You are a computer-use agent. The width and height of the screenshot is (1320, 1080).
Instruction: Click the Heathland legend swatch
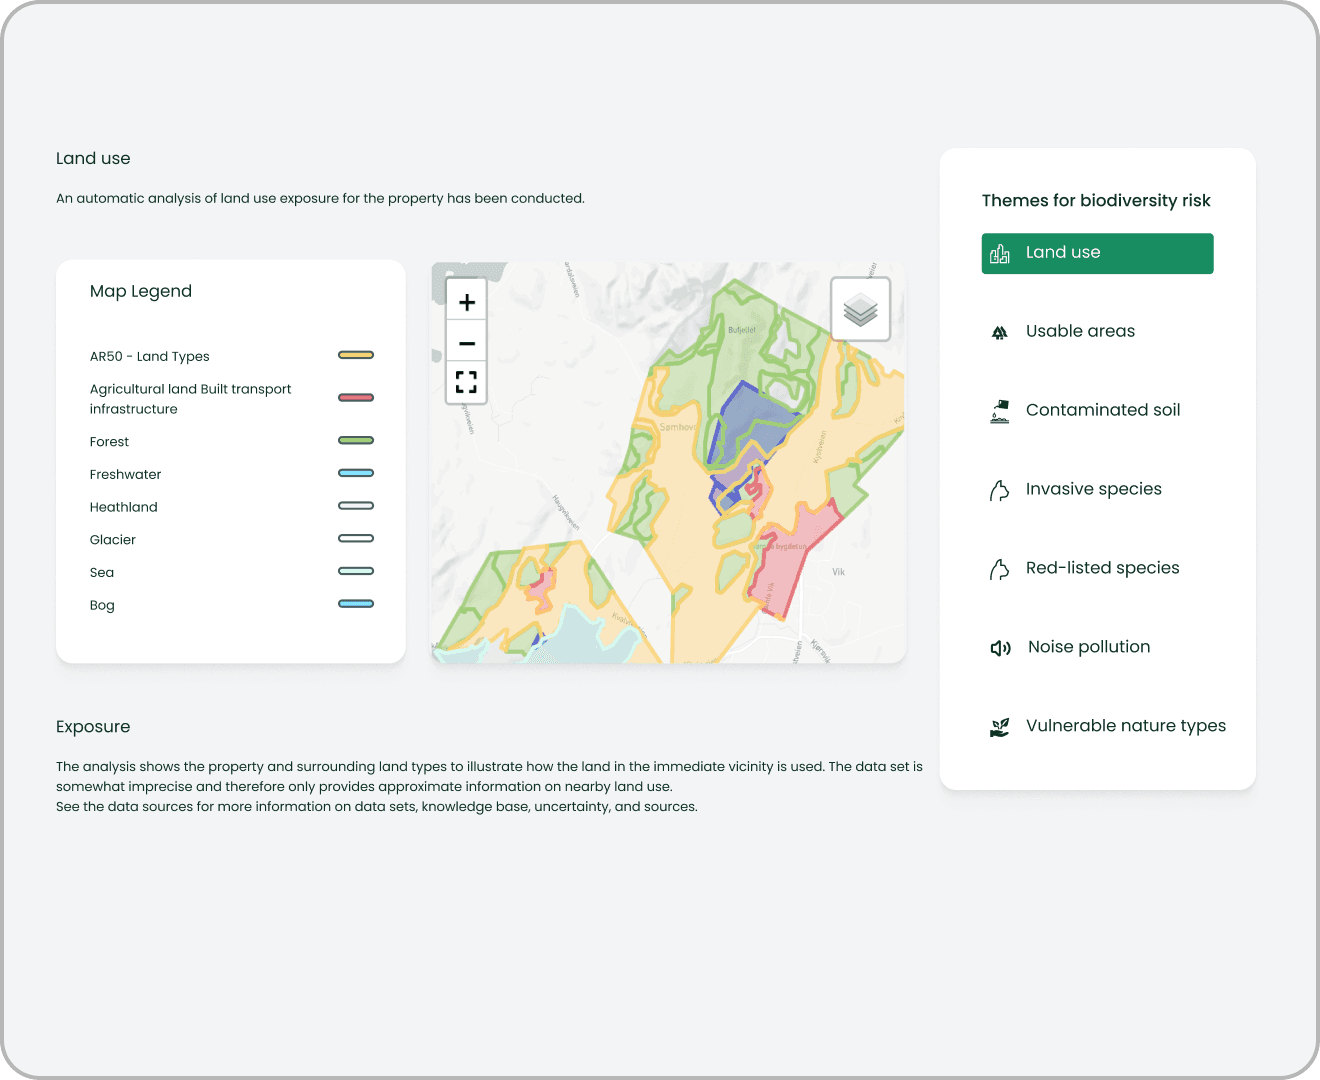(x=356, y=506)
